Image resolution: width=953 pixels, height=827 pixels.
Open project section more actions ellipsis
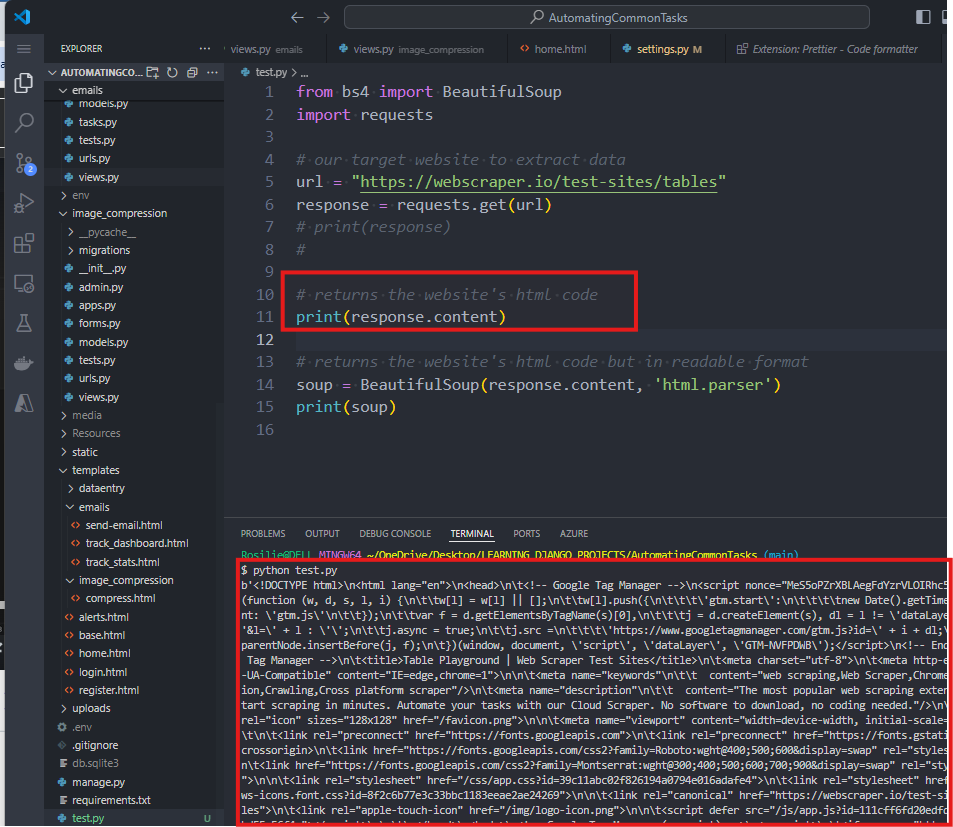[212, 72]
